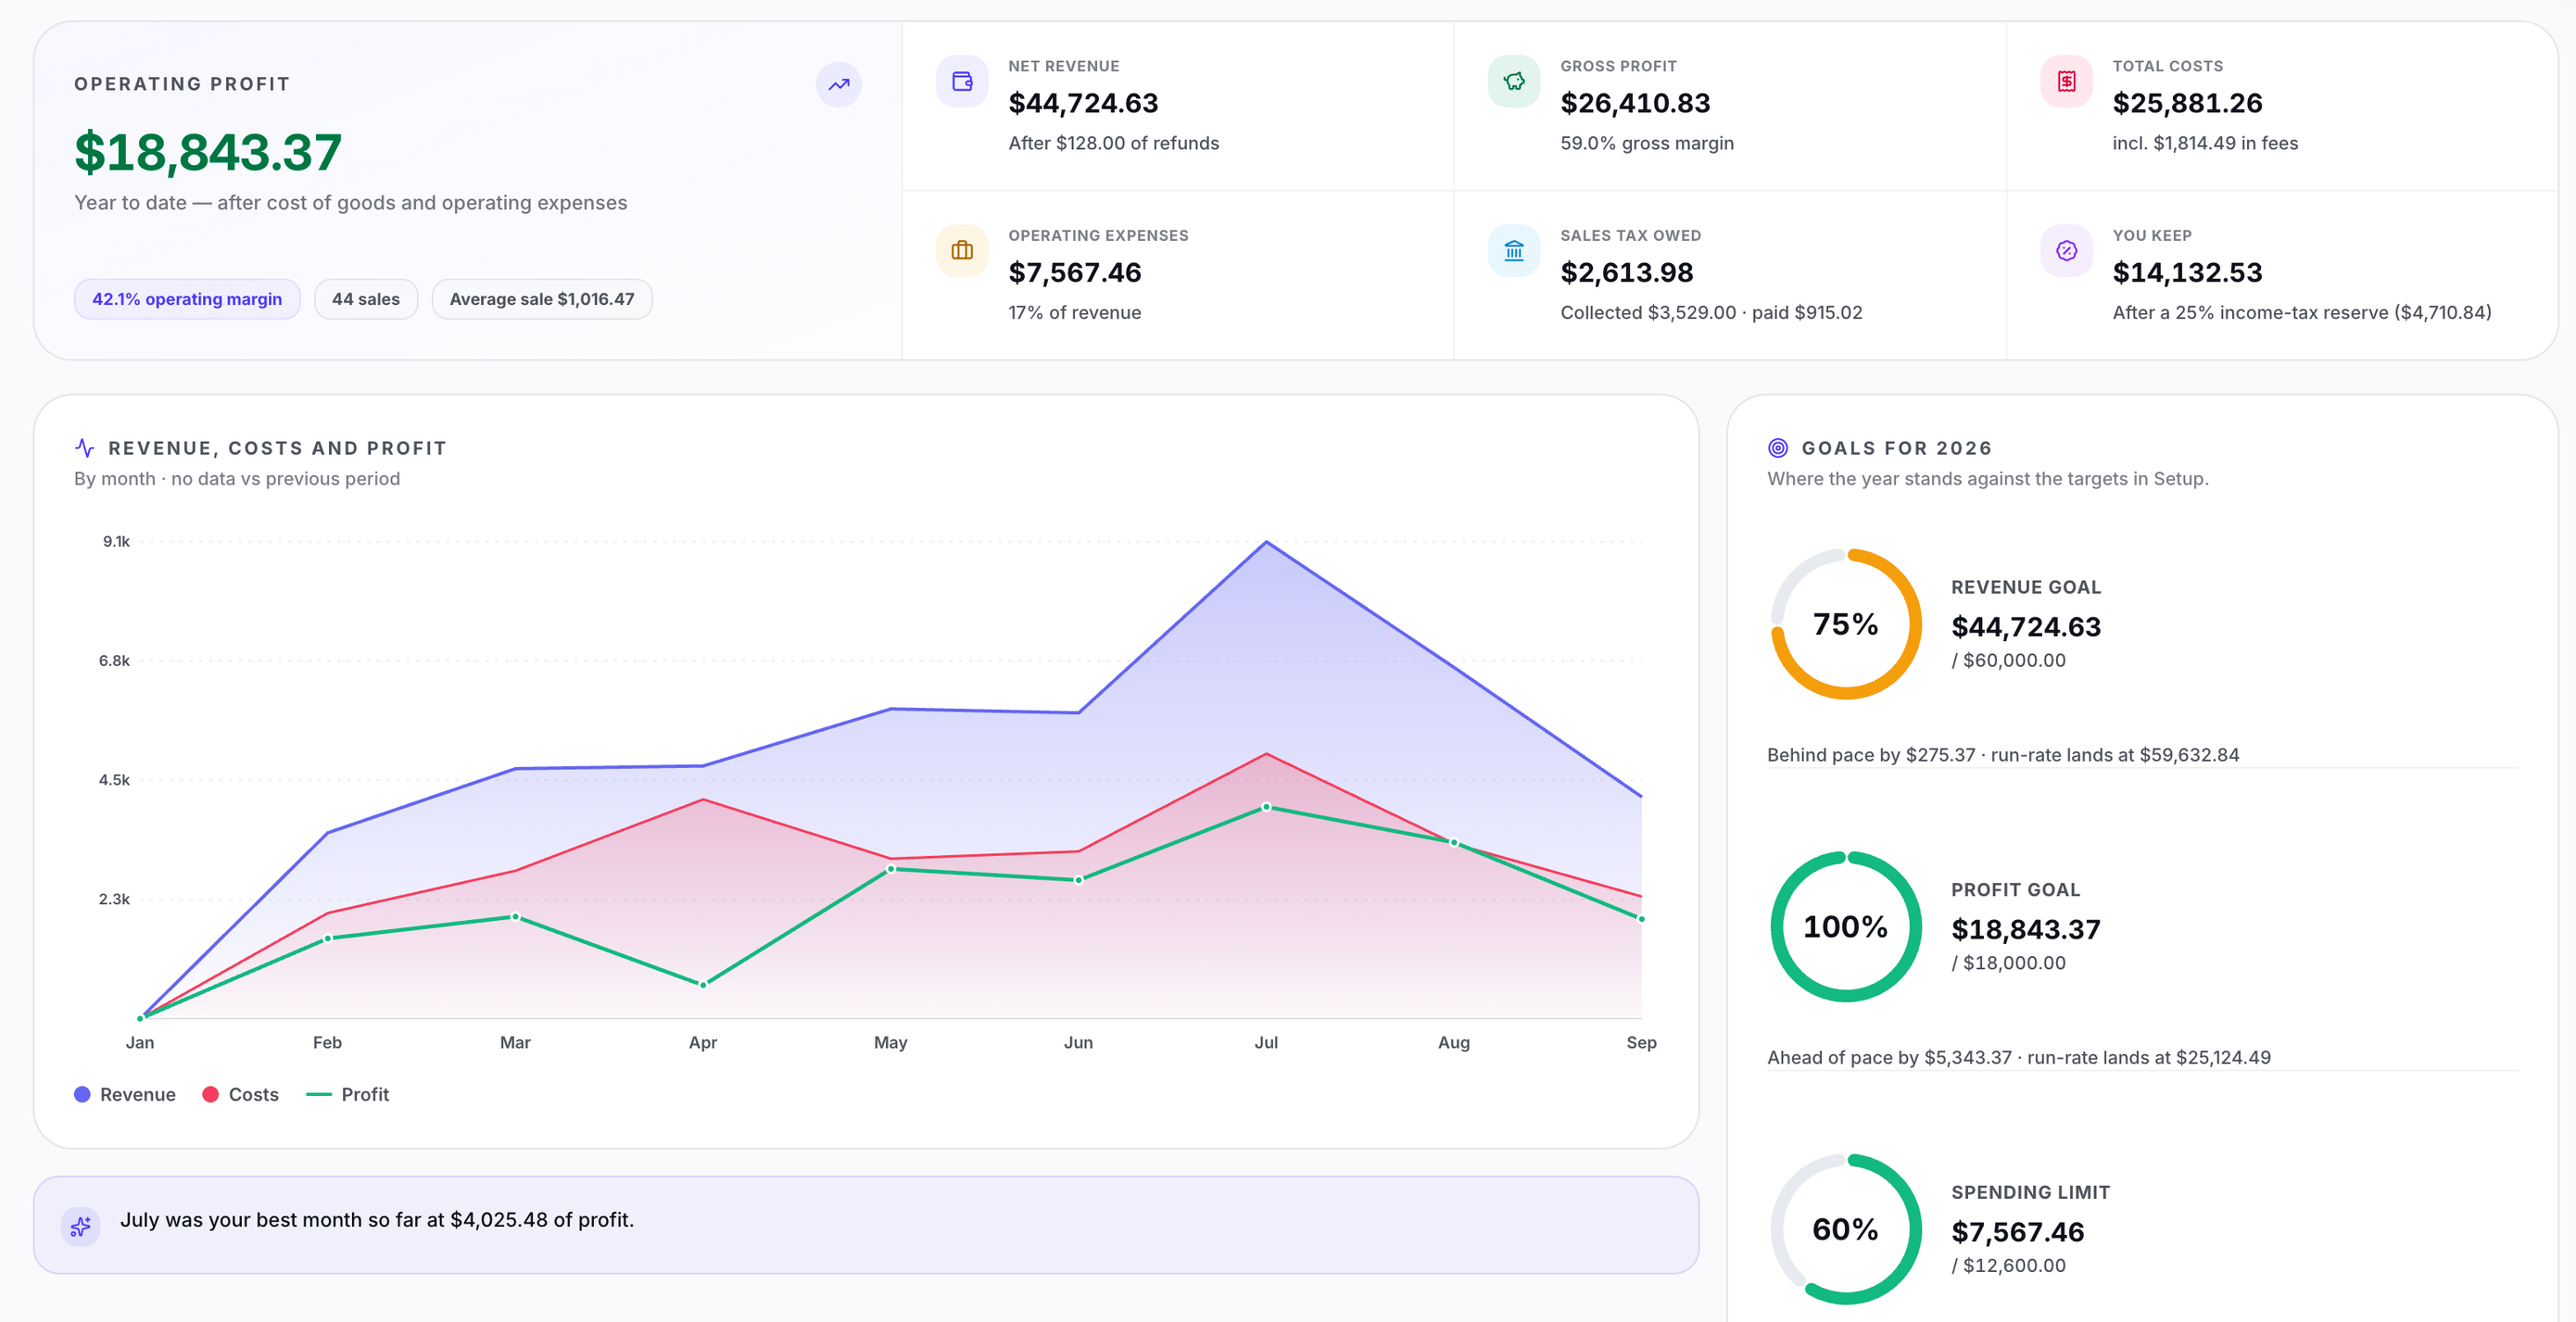Viewport: 2576px width, 1322px height.
Task: Click the You Keep value $14,132.53
Action: 2187,272
